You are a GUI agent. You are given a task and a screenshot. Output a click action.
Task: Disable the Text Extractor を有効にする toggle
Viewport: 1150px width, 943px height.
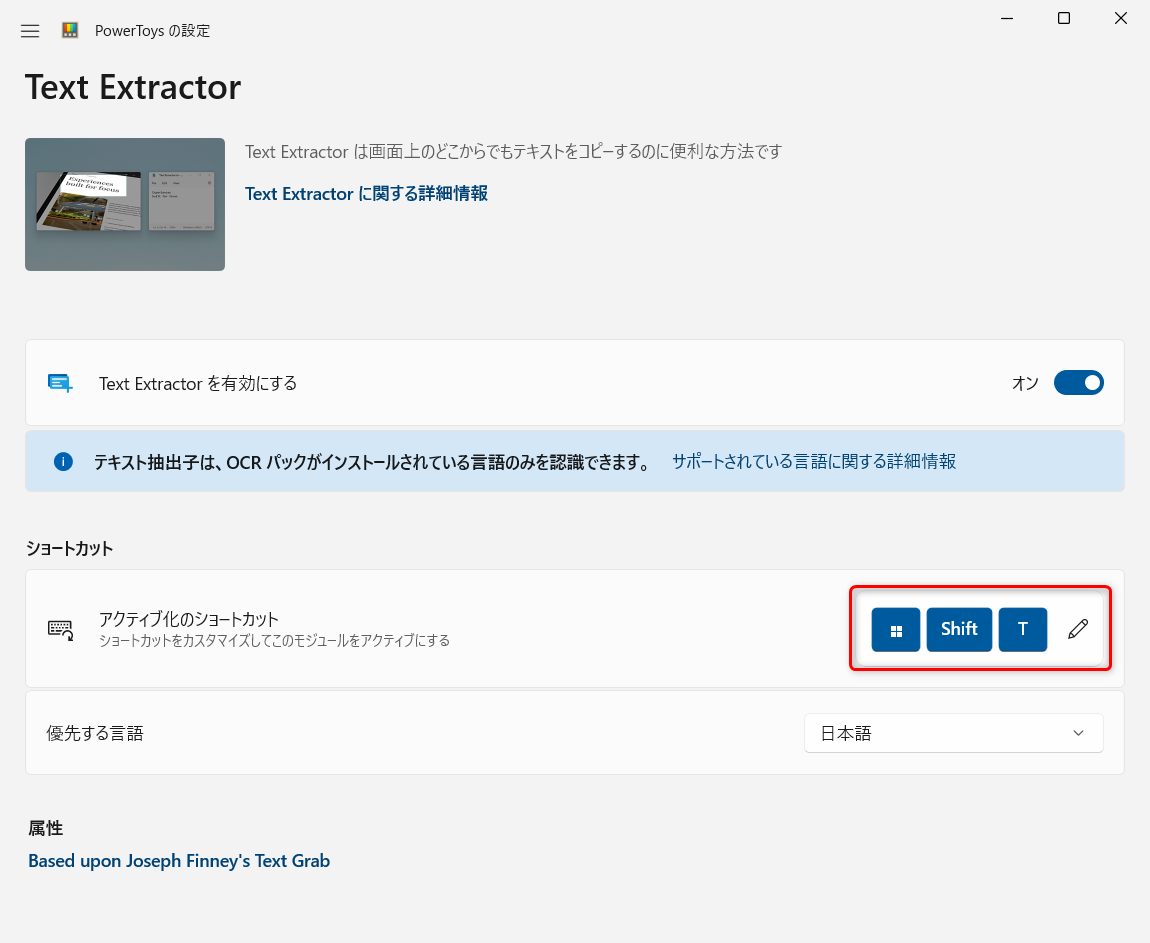click(x=1078, y=382)
